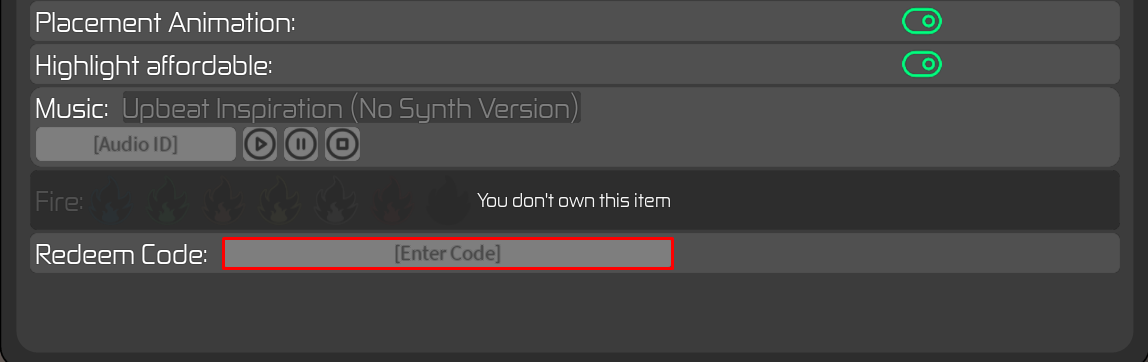Viewport: 1148px width, 362px height.
Task: Choose the third fire icon, orange flame
Action: pyautogui.click(x=224, y=201)
